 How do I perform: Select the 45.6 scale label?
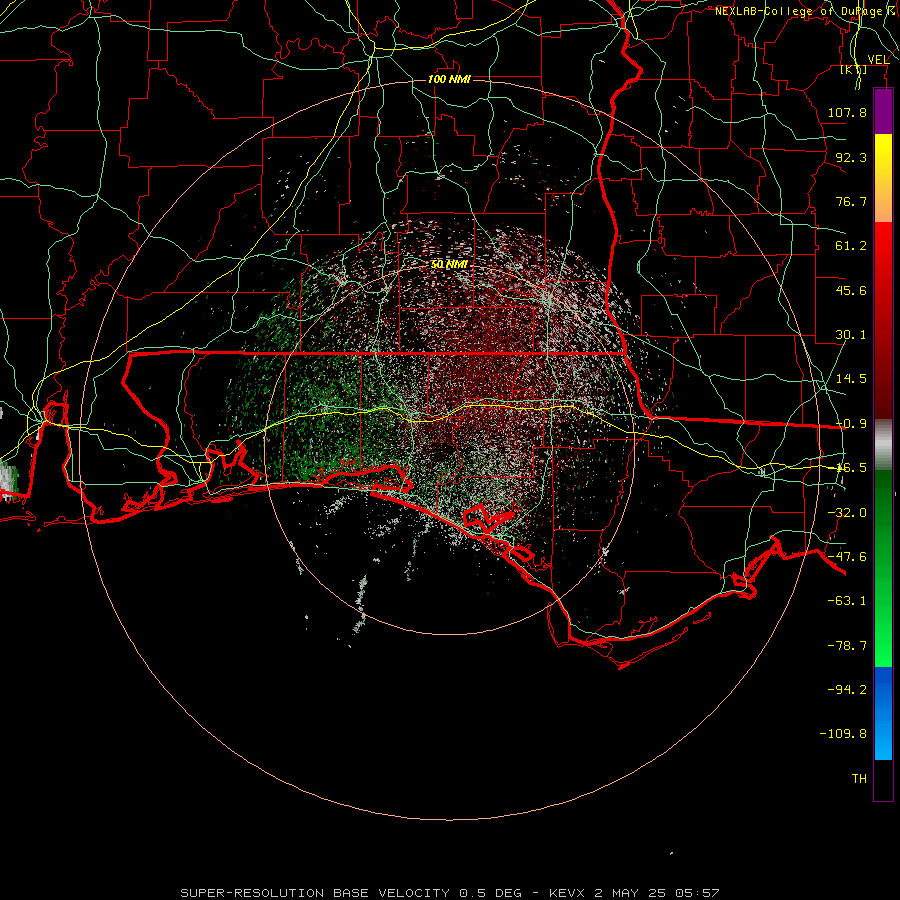pyautogui.click(x=851, y=290)
